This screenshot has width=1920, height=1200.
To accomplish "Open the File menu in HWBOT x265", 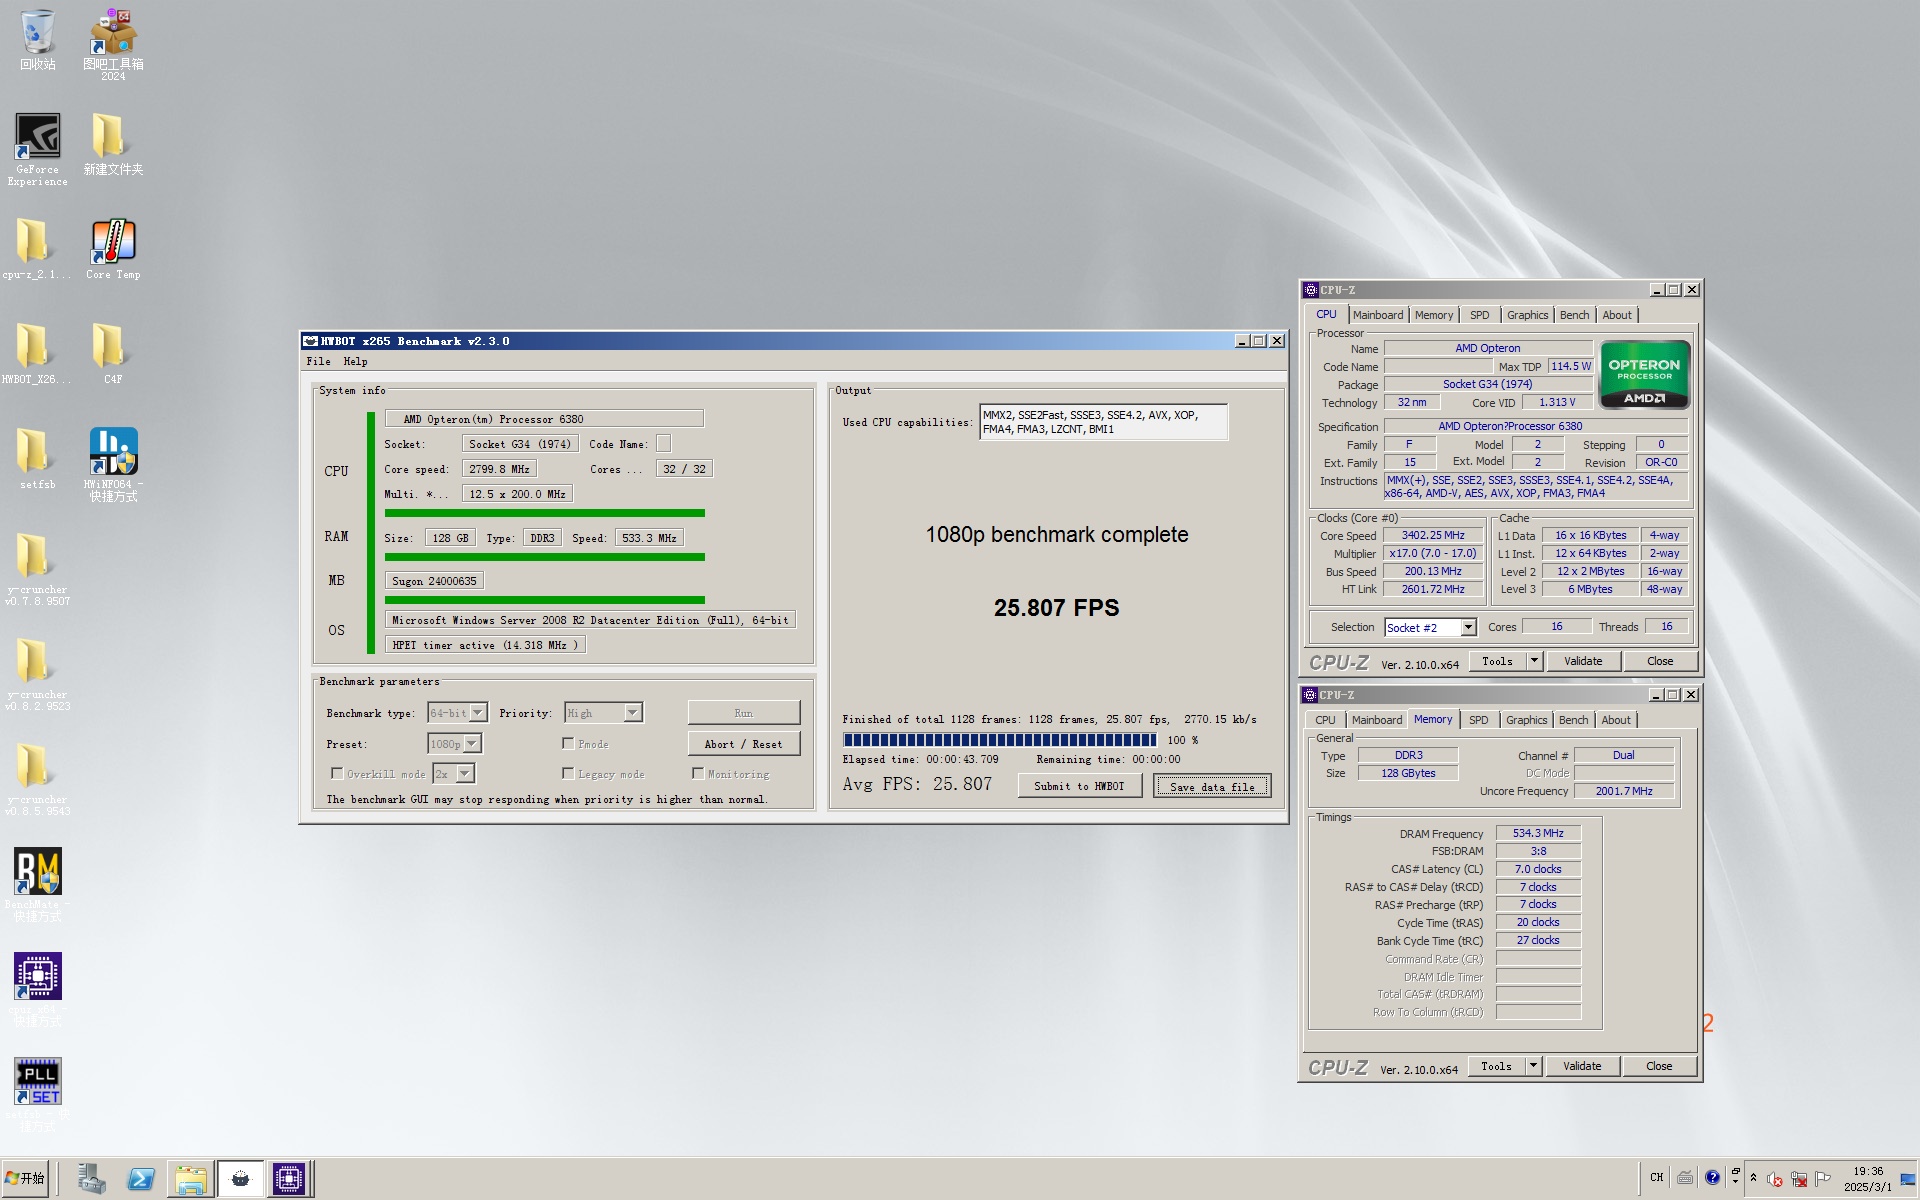I will [318, 361].
